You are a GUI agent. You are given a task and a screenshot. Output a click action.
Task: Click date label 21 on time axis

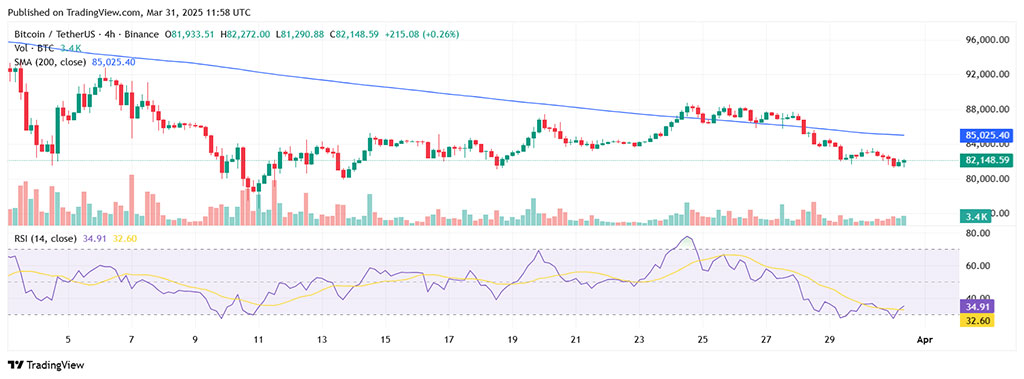(575, 340)
